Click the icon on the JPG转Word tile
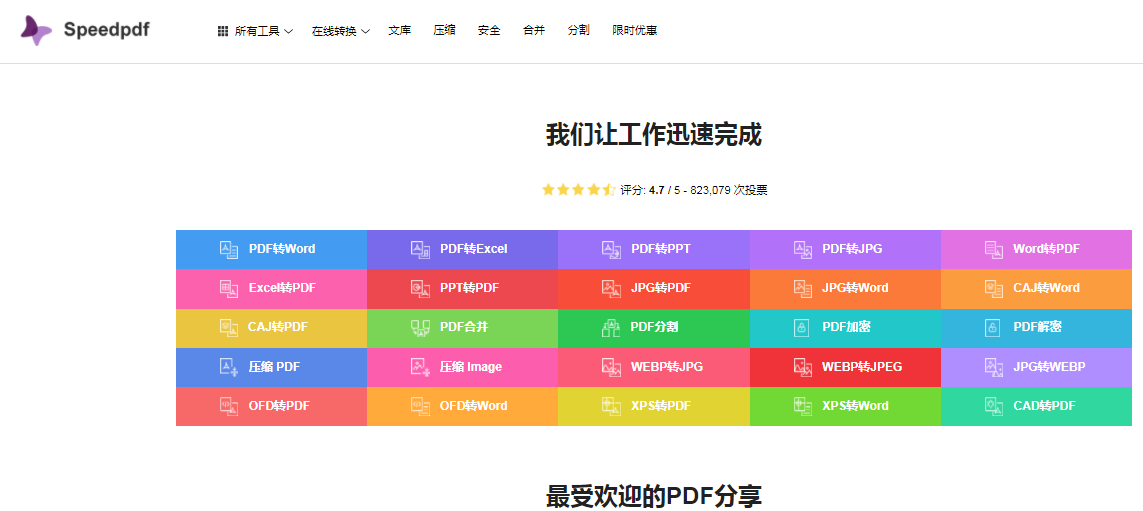This screenshot has width=1143, height=511. [803, 289]
